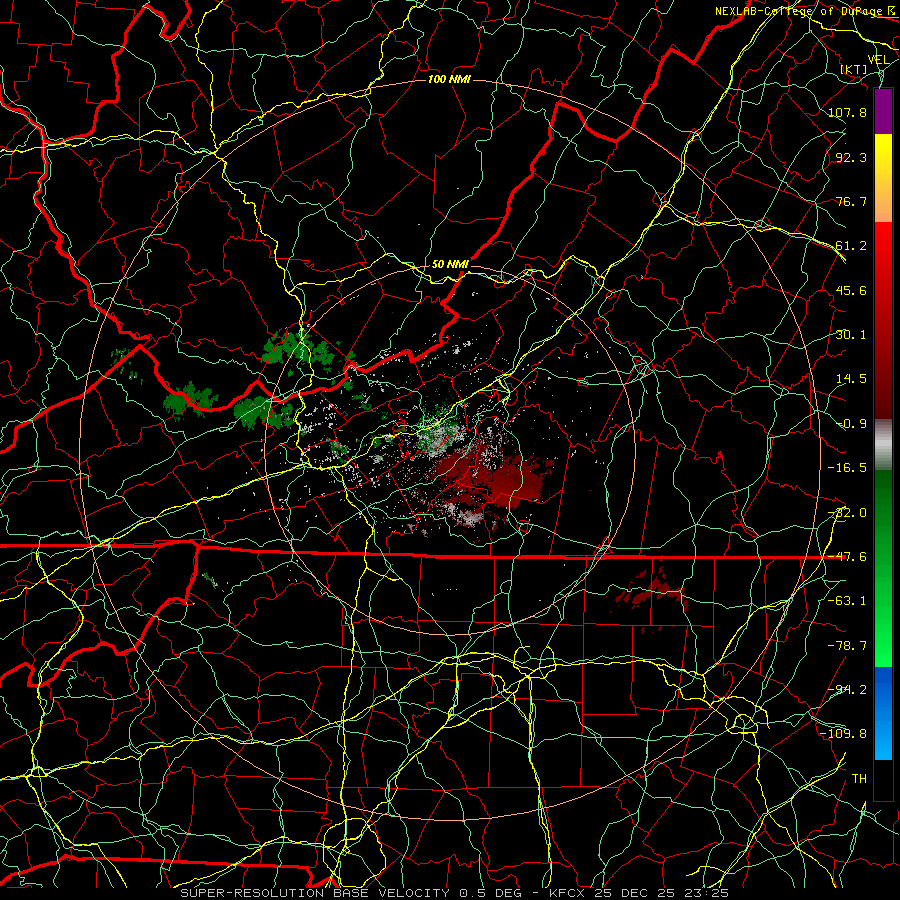900x900 pixels.
Task: Pick the red segment of the color bar
Action: [883, 320]
